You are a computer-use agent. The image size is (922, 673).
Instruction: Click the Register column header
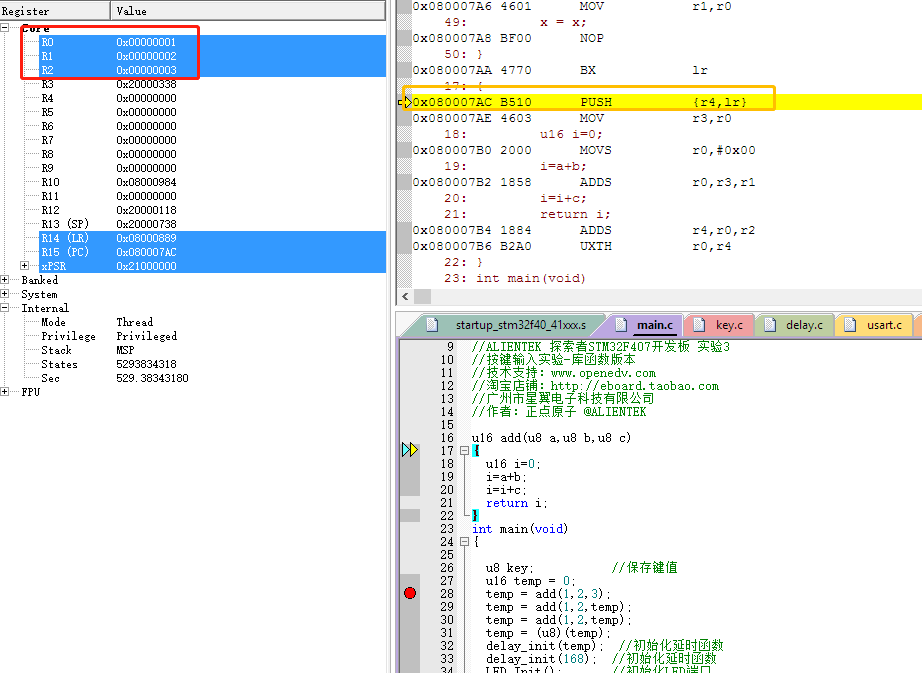55,11
